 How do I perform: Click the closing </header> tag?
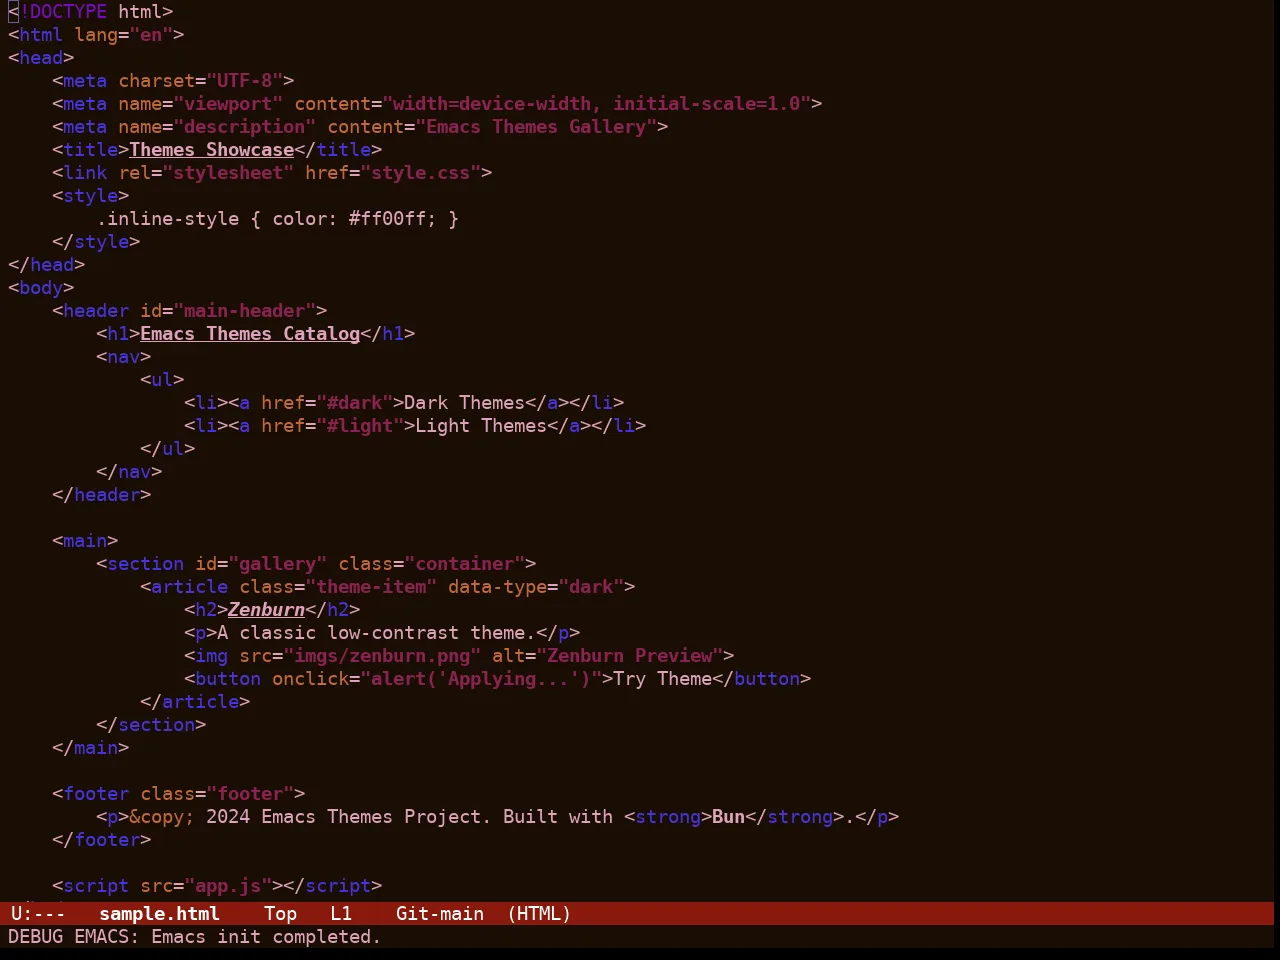click(x=102, y=494)
